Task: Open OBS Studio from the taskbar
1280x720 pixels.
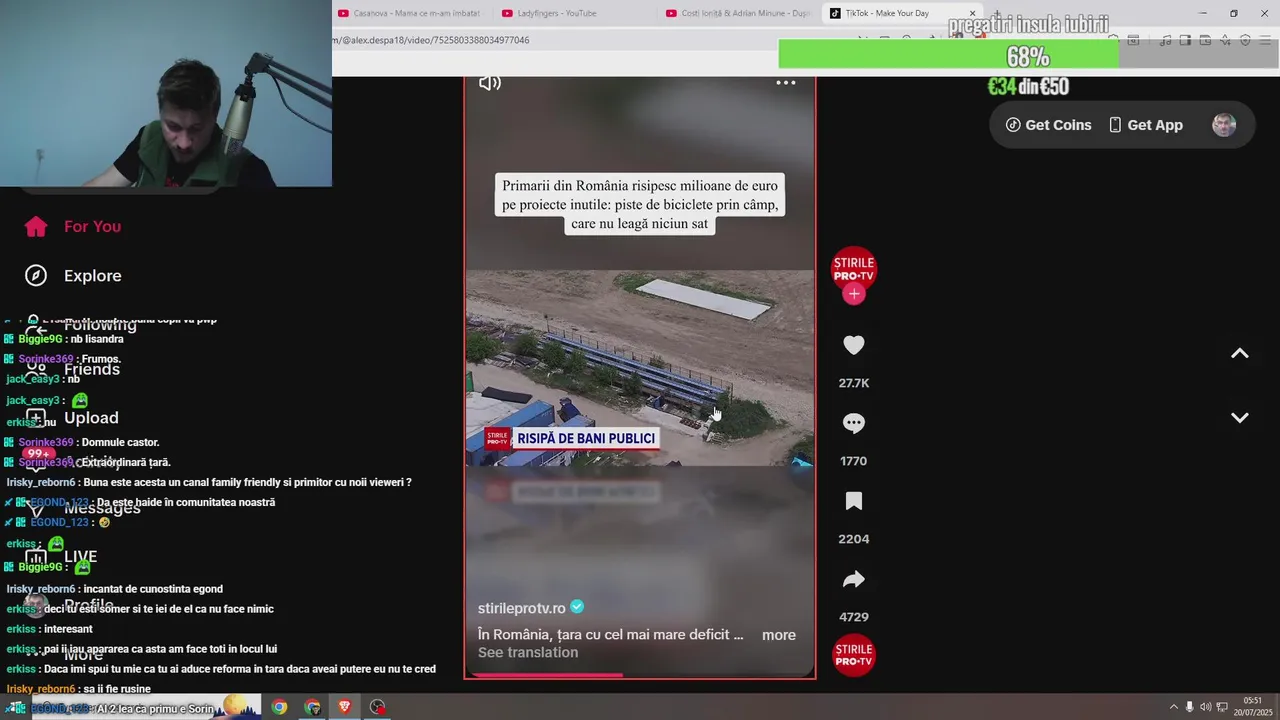Action: tap(377, 707)
